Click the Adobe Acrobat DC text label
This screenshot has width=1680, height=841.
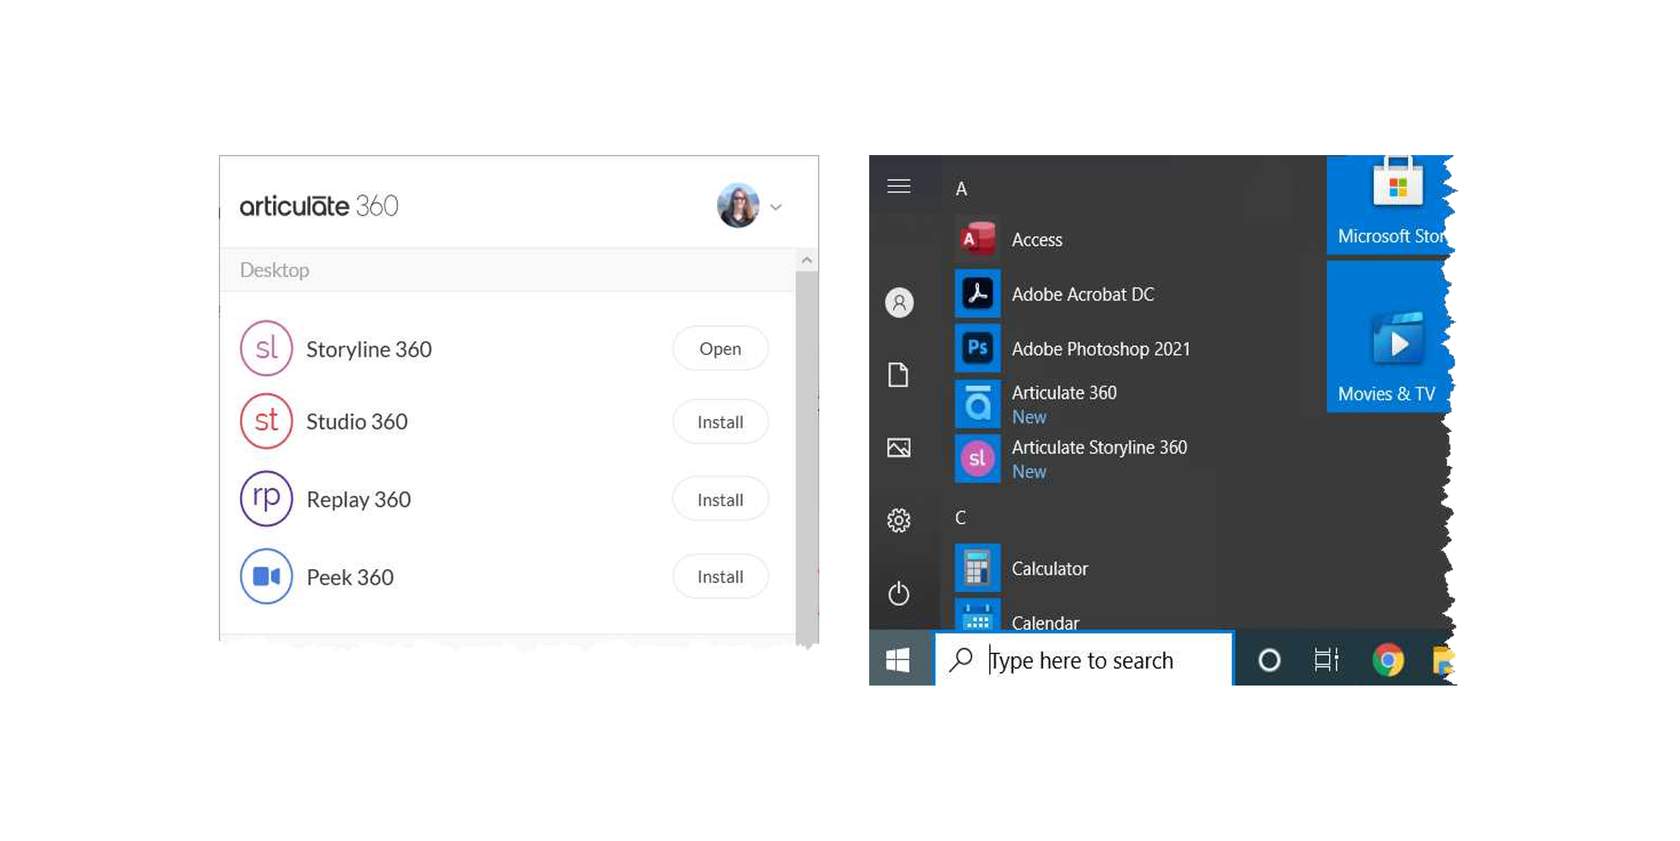click(x=1083, y=294)
